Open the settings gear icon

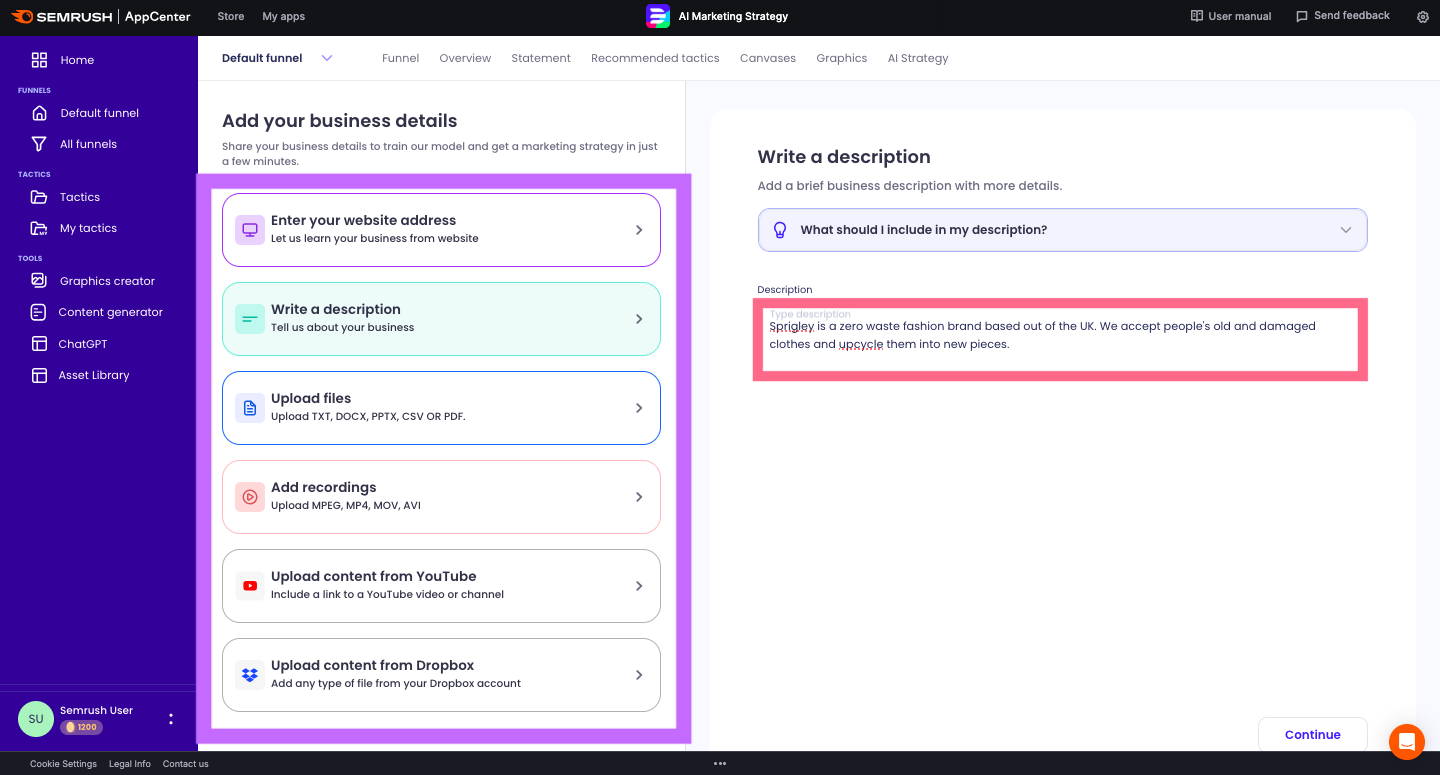[x=1423, y=17]
